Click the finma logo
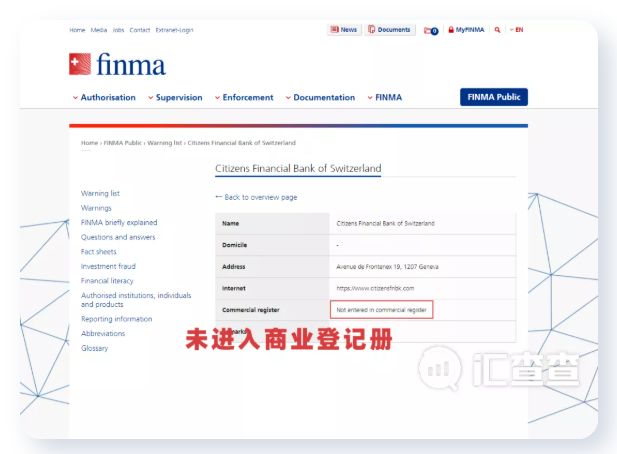Image resolution: width=617 pixels, height=454 pixels. point(117,64)
